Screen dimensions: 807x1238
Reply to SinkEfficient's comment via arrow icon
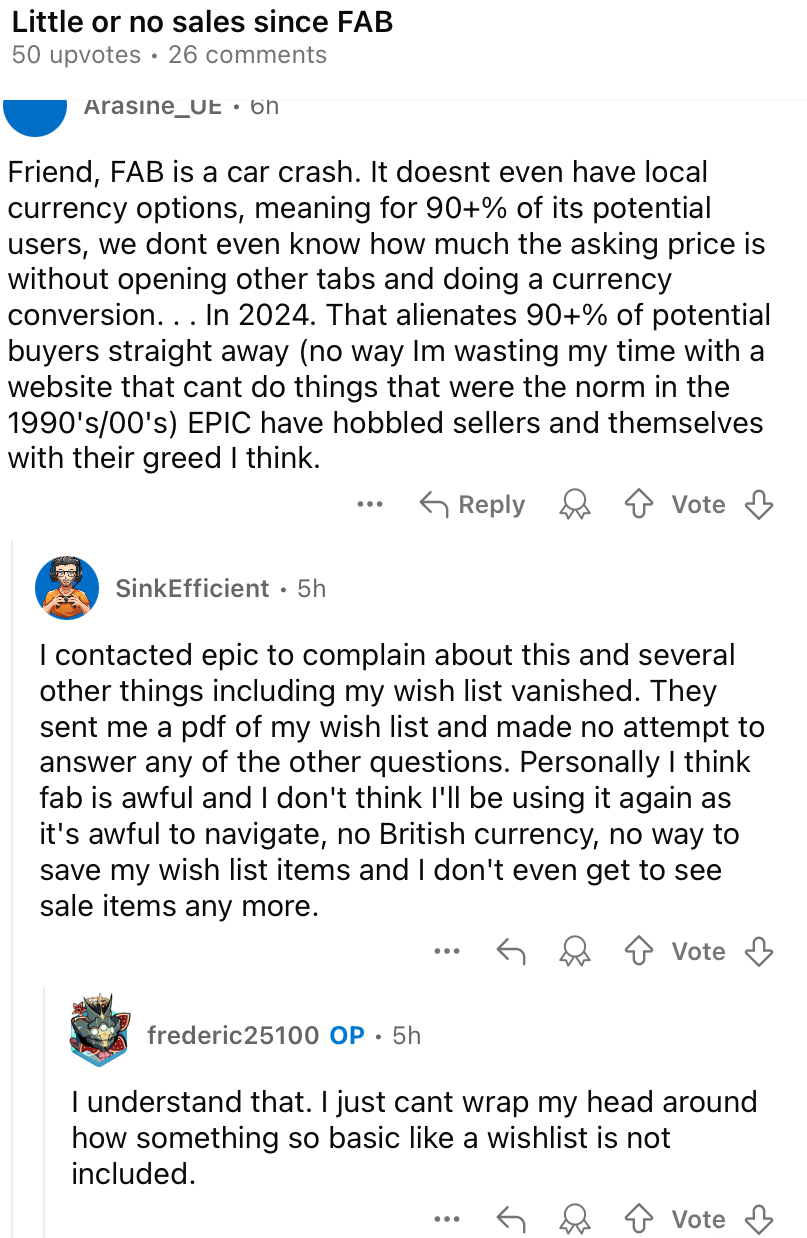511,952
